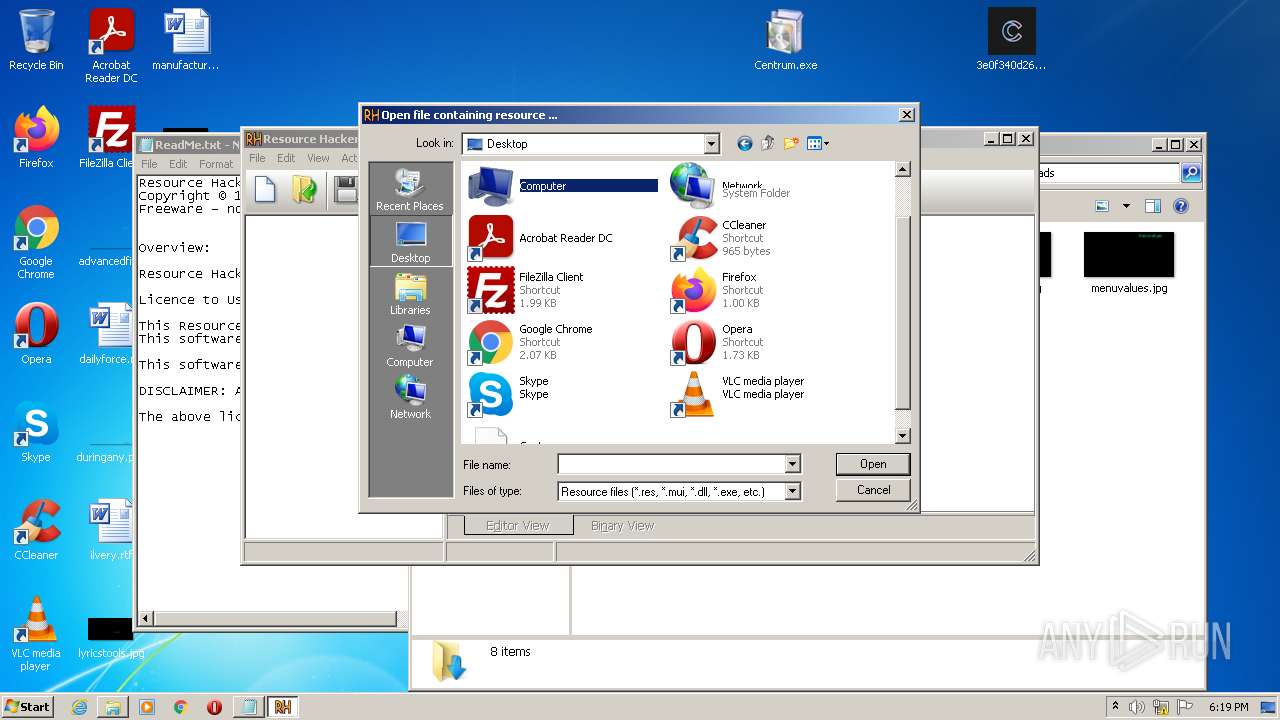The height and width of the screenshot is (720, 1280).
Task: Select Desktop in dialog places bar
Action: (410, 242)
